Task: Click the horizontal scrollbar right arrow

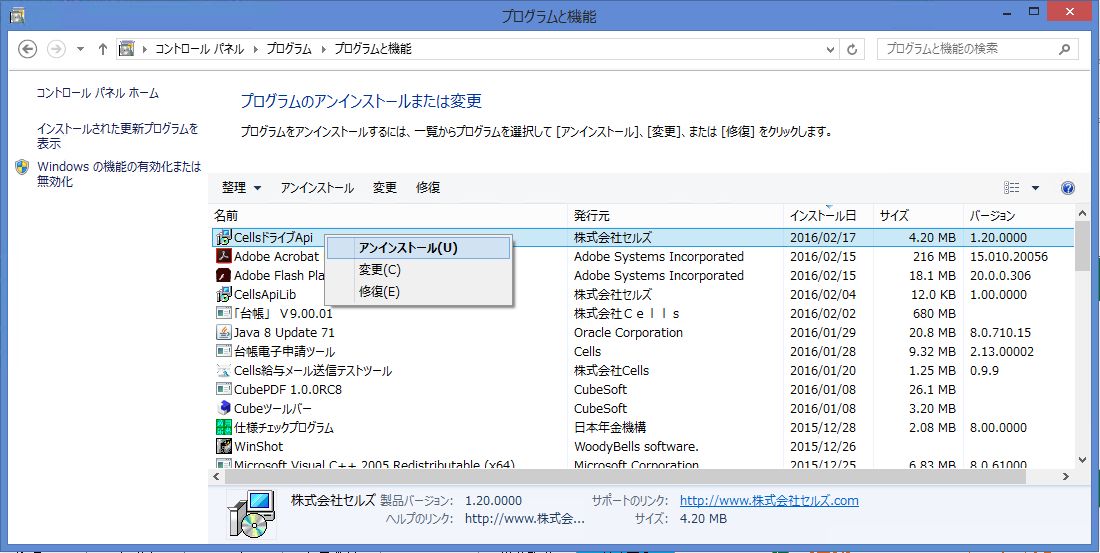Action: [x=1066, y=477]
